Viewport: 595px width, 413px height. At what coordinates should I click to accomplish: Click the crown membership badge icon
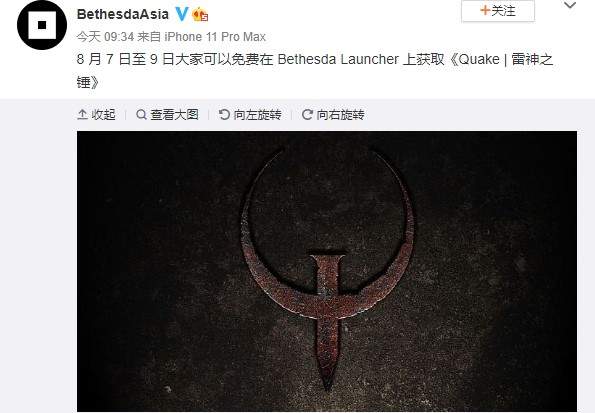pyautogui.click(x=200, y=15)
